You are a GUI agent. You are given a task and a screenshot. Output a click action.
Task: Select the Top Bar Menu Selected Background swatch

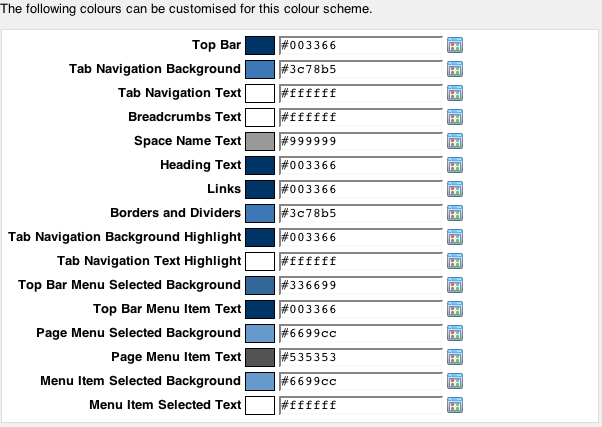click(x=260, y=285)
